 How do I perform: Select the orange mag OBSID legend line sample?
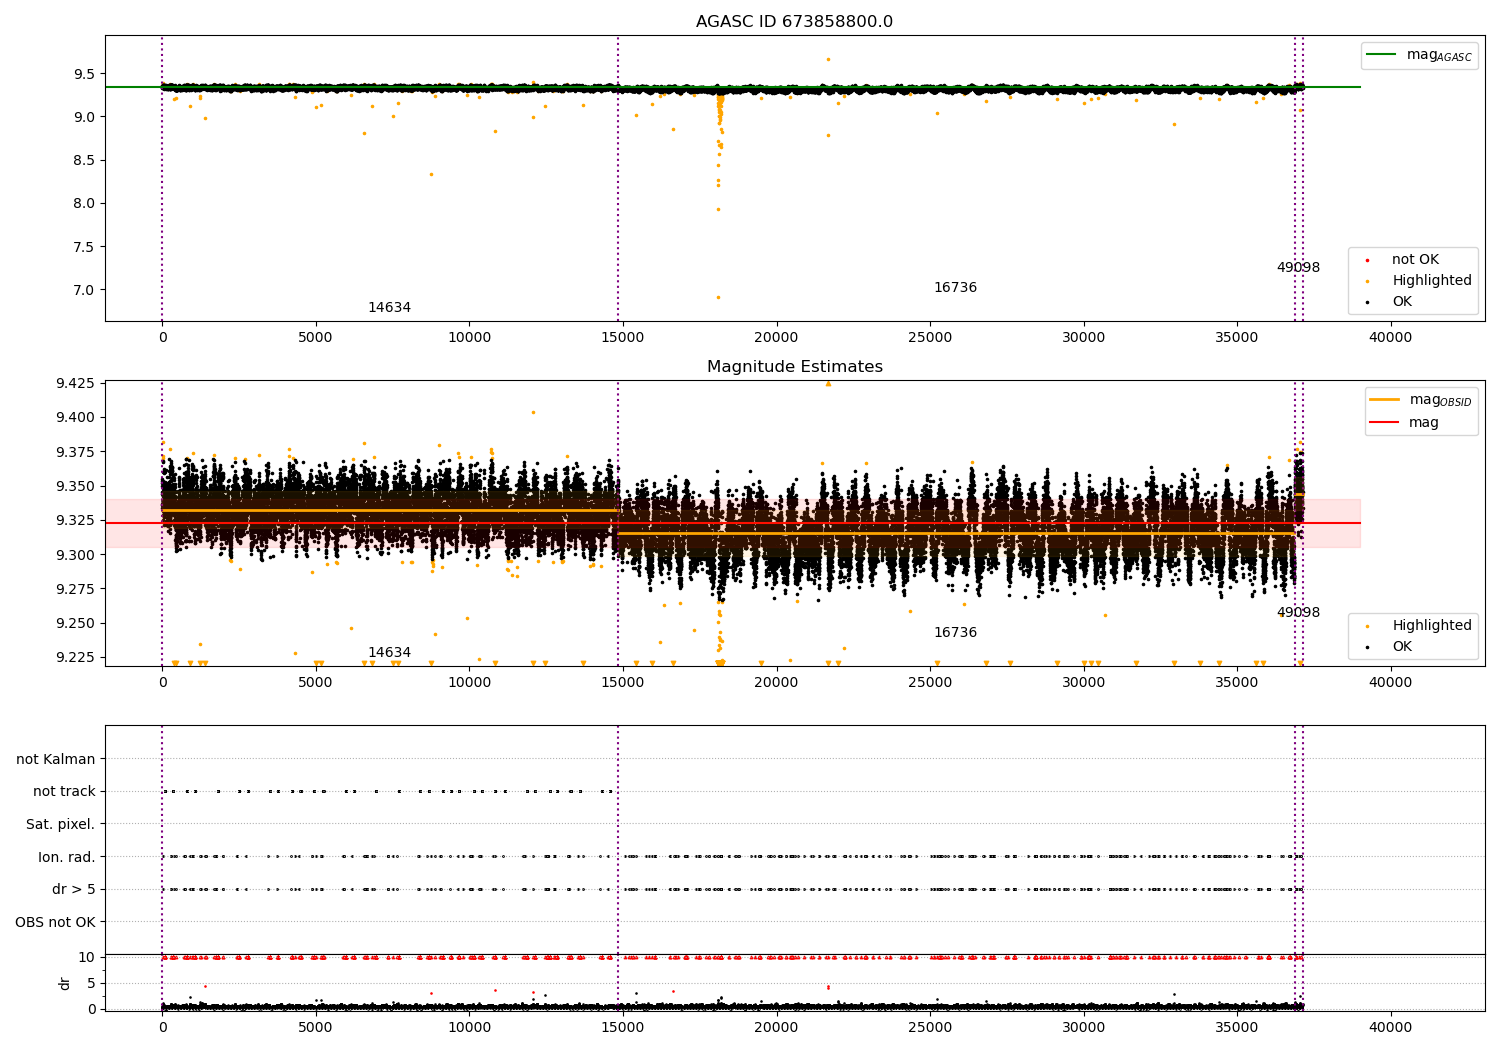[x=1385, y=400]
